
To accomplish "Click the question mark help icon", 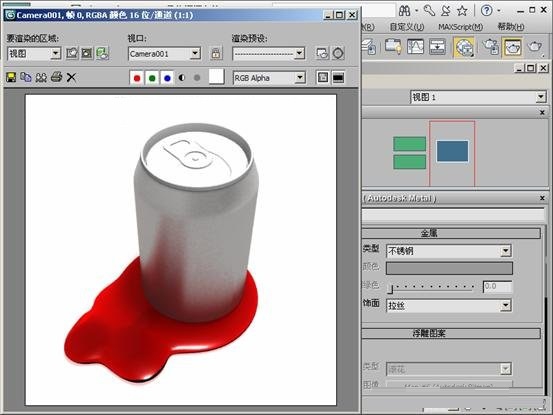I will (487, 11).
